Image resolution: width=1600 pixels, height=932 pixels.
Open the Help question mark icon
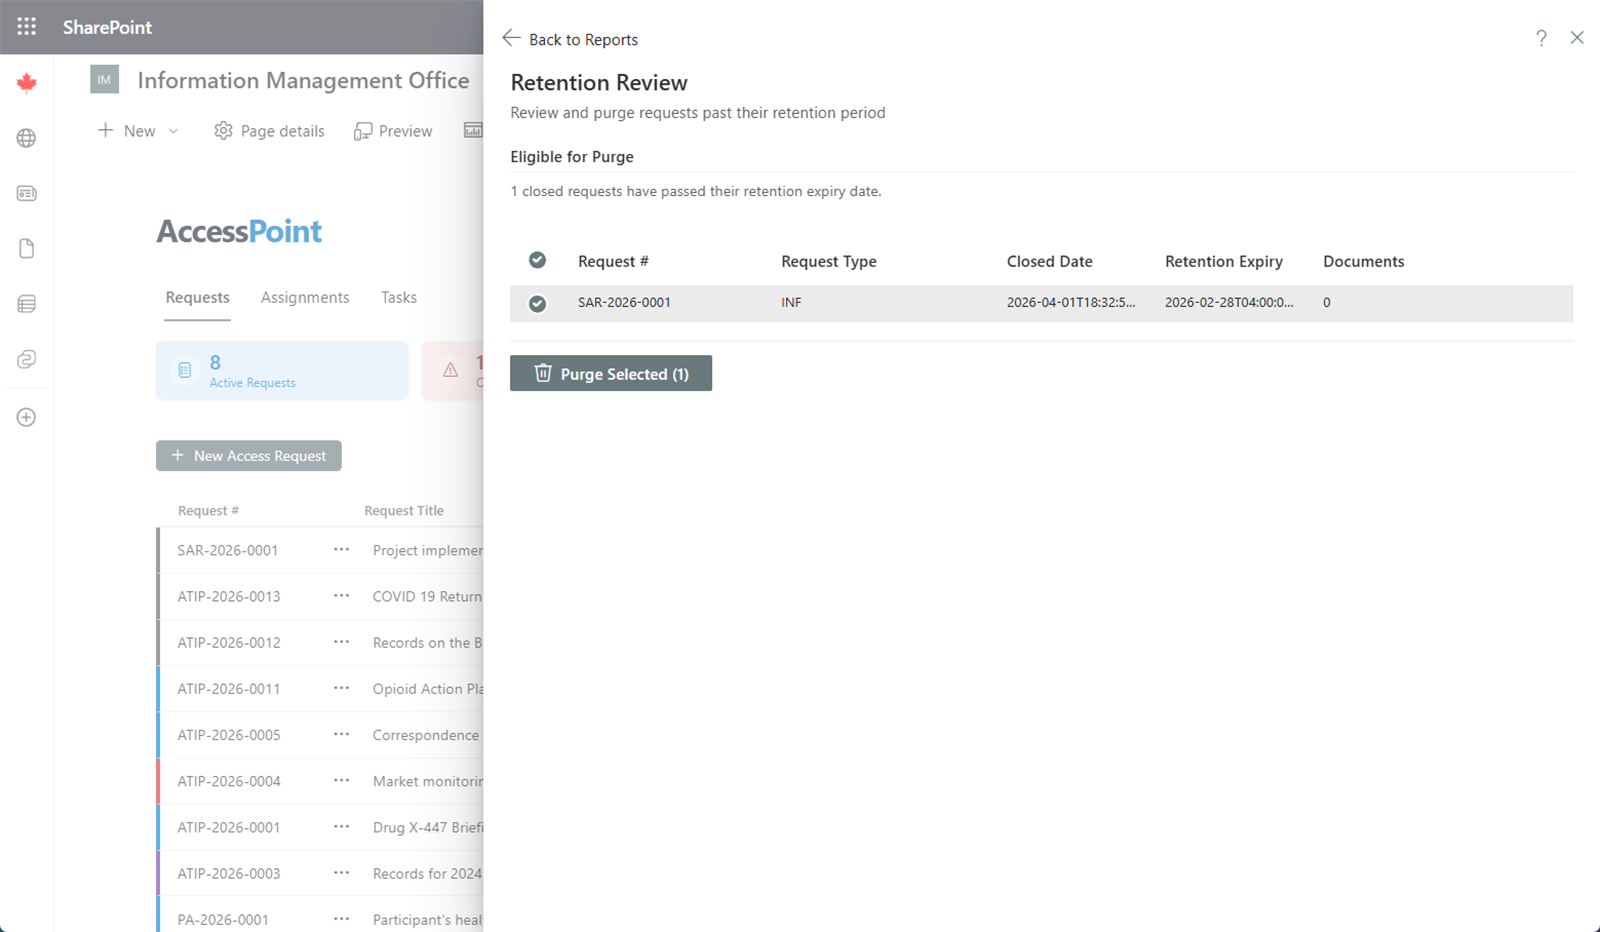coord(1541,38)
